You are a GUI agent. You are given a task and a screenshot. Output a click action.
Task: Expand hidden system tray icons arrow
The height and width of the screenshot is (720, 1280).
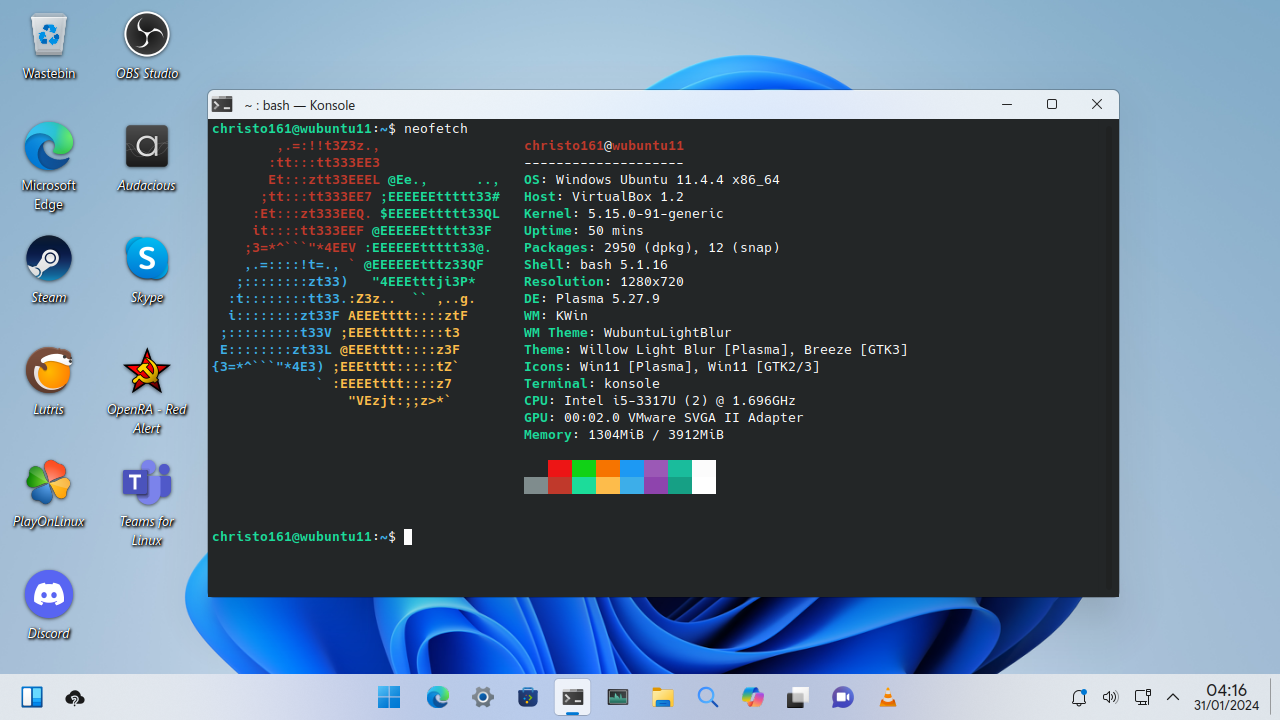coord(1174,698)
